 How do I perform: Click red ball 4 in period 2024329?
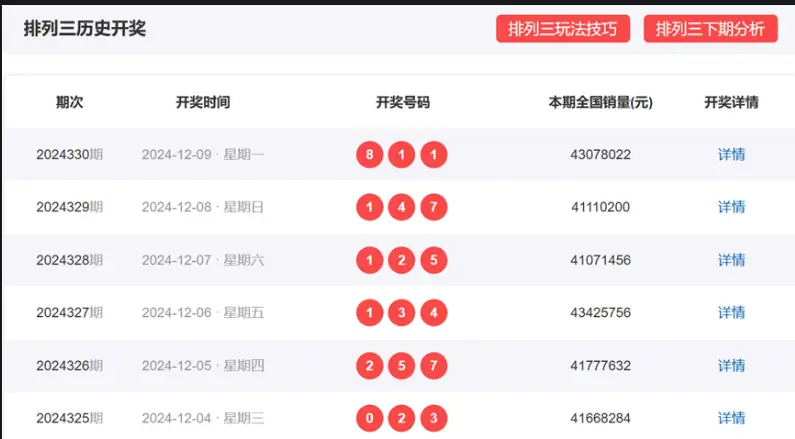pyautogui.click(x=402, y=207)
